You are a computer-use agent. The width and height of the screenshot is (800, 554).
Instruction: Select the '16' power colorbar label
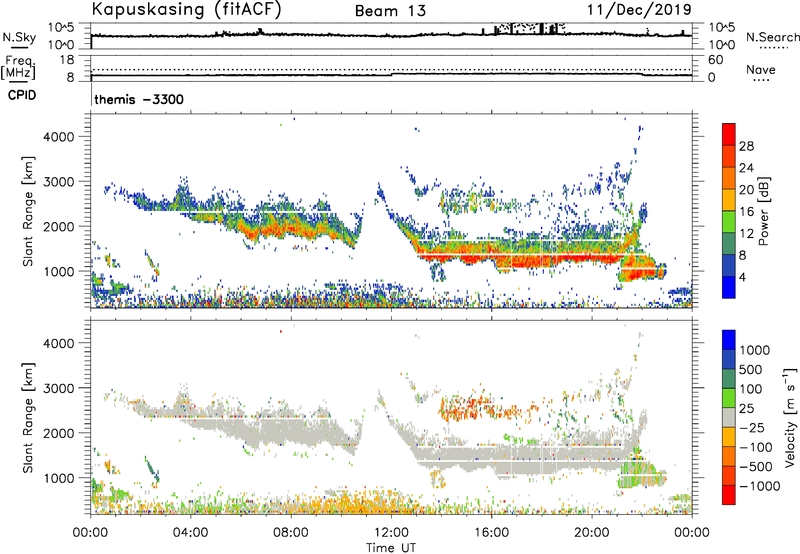click(x=746, y=212)
